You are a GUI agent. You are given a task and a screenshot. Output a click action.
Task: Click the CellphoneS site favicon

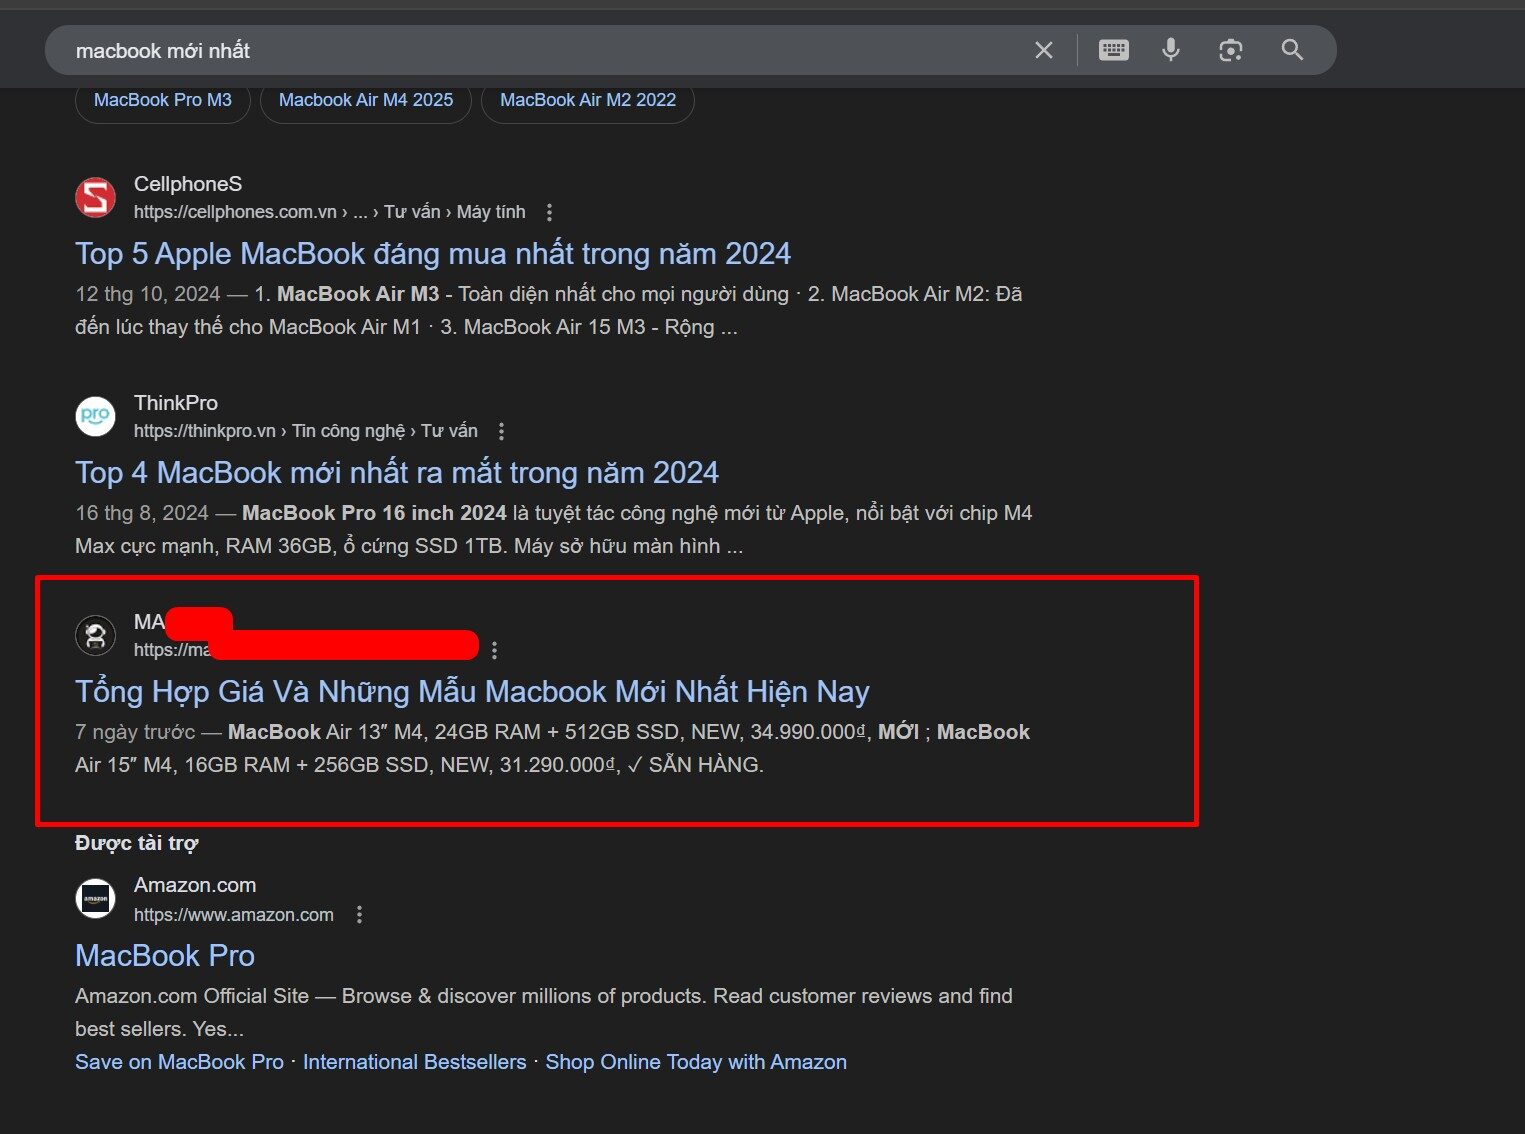click(96, 197)
